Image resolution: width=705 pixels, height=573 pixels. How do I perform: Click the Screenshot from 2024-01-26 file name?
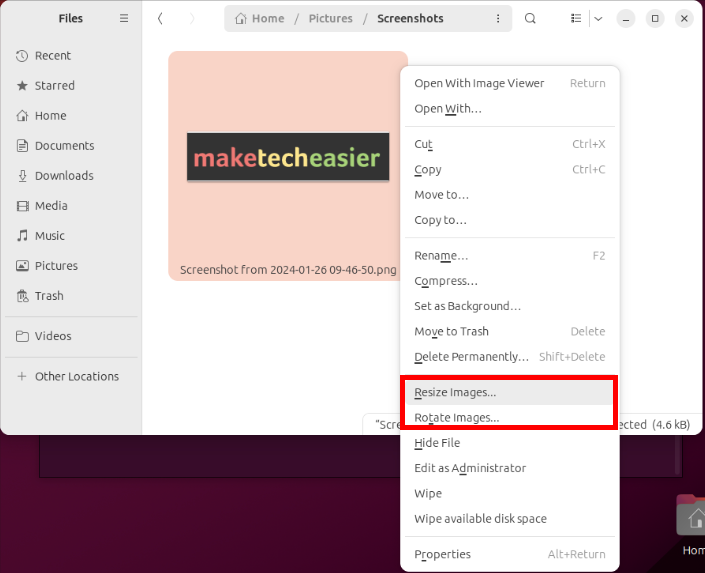(288, 269)
